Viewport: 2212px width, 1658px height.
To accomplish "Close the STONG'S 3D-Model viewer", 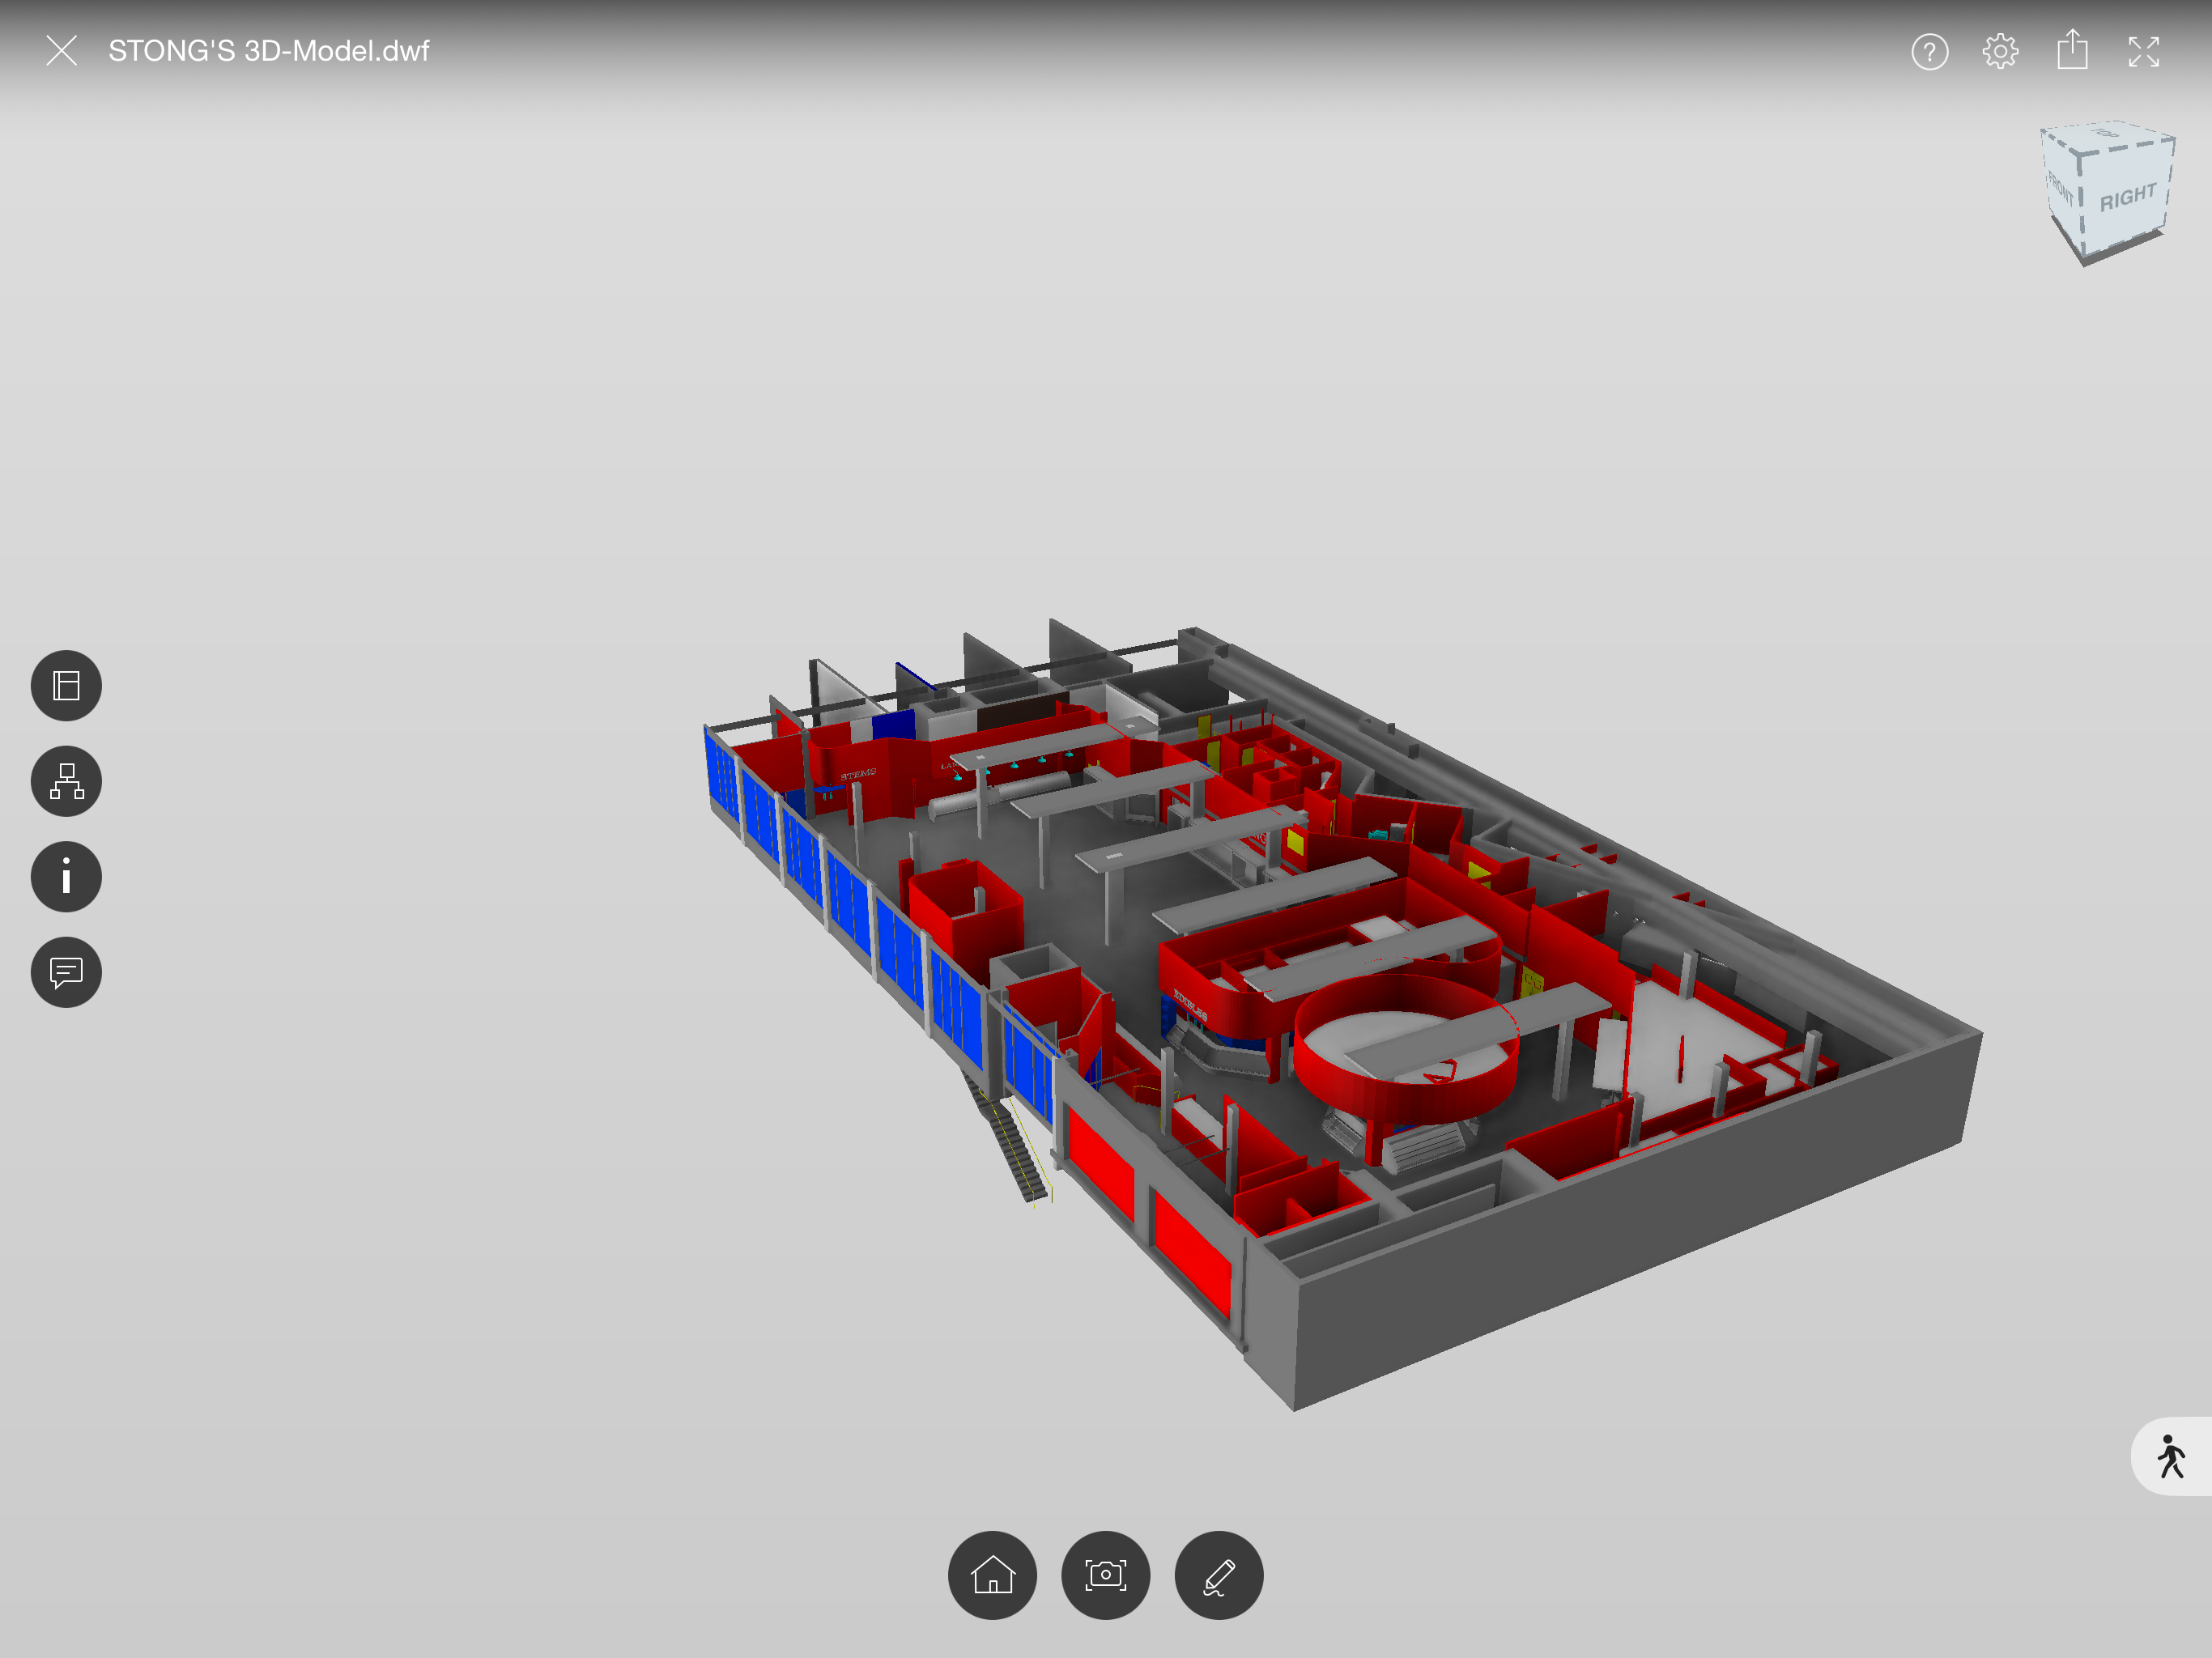I will coord(62,51).
